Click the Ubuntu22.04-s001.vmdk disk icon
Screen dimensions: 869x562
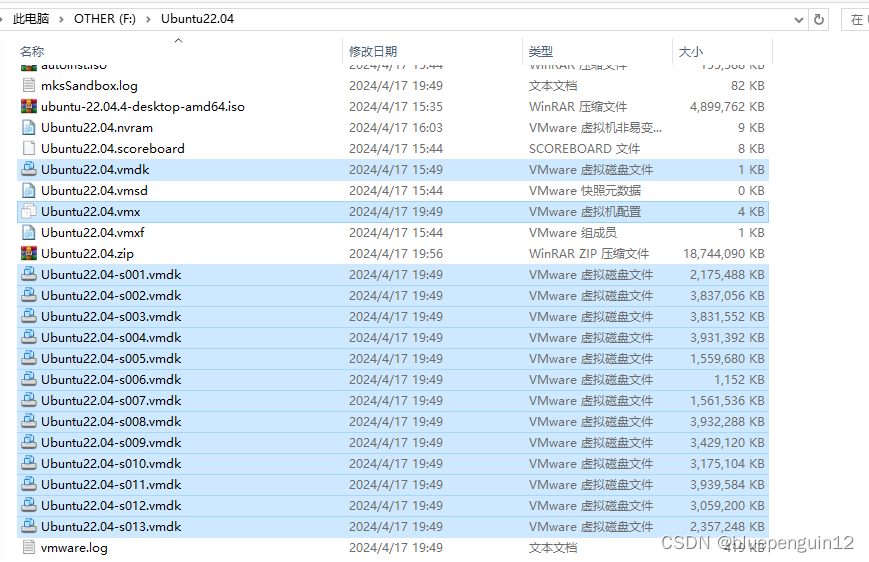[x=29, y=274]
